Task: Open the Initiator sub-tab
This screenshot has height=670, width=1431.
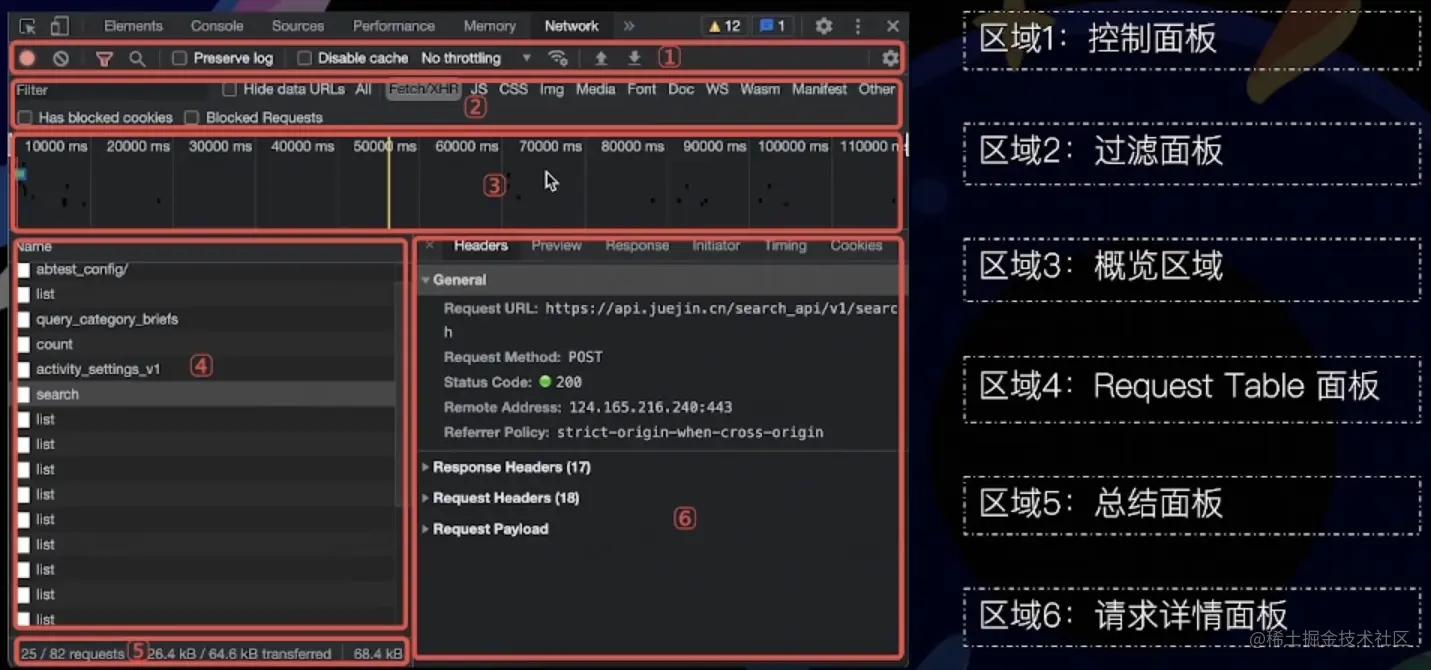Action: (716, 245)
